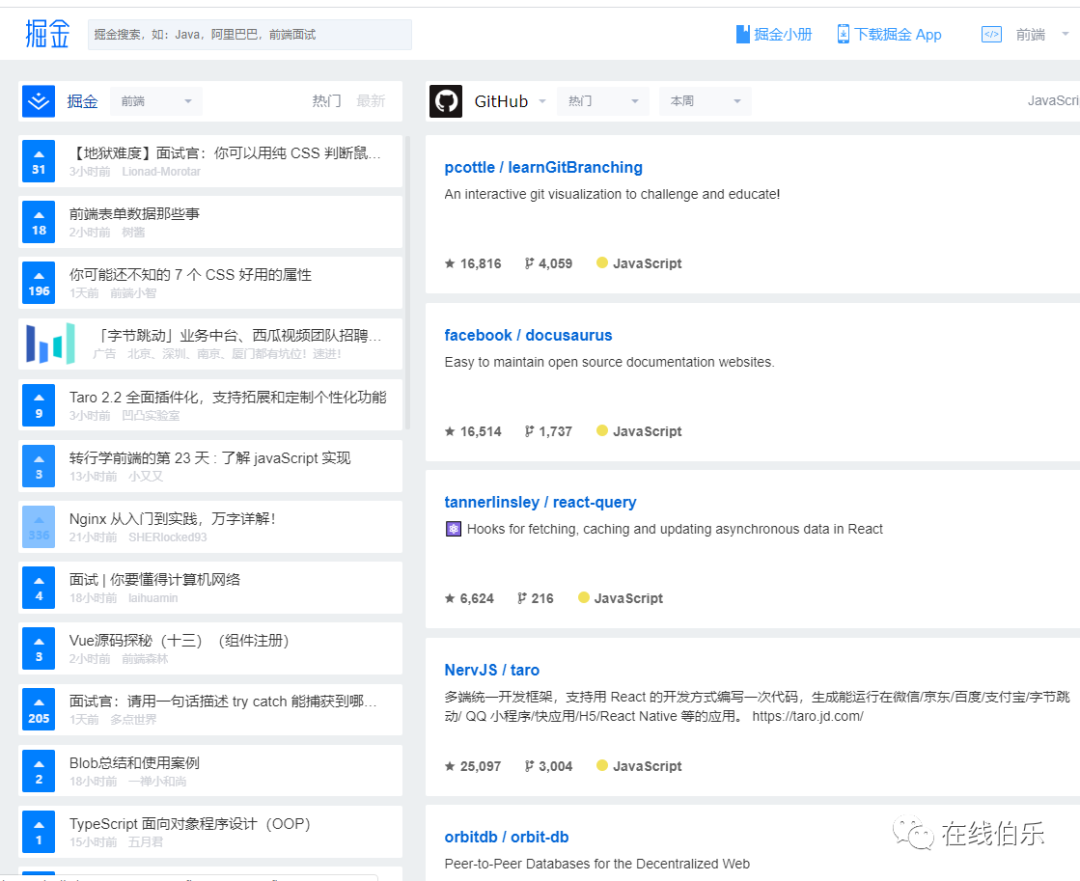
Task: Upvote the try catch post with 205 votes
Action: [39, 710]
